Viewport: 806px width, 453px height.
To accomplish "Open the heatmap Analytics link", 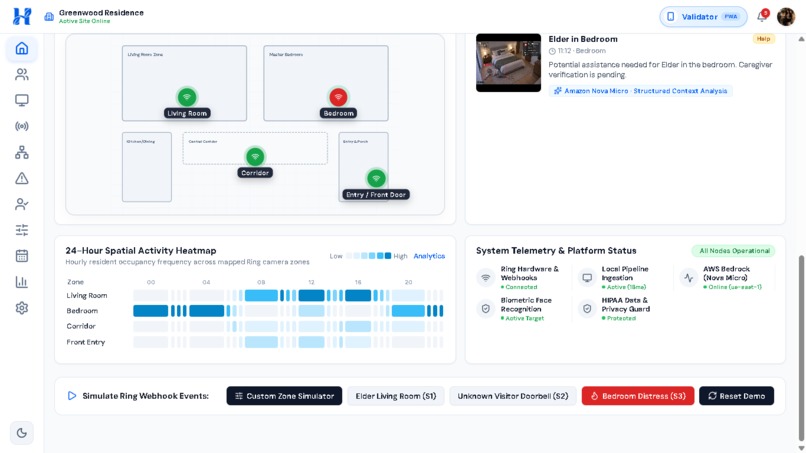I will [429, 256].
